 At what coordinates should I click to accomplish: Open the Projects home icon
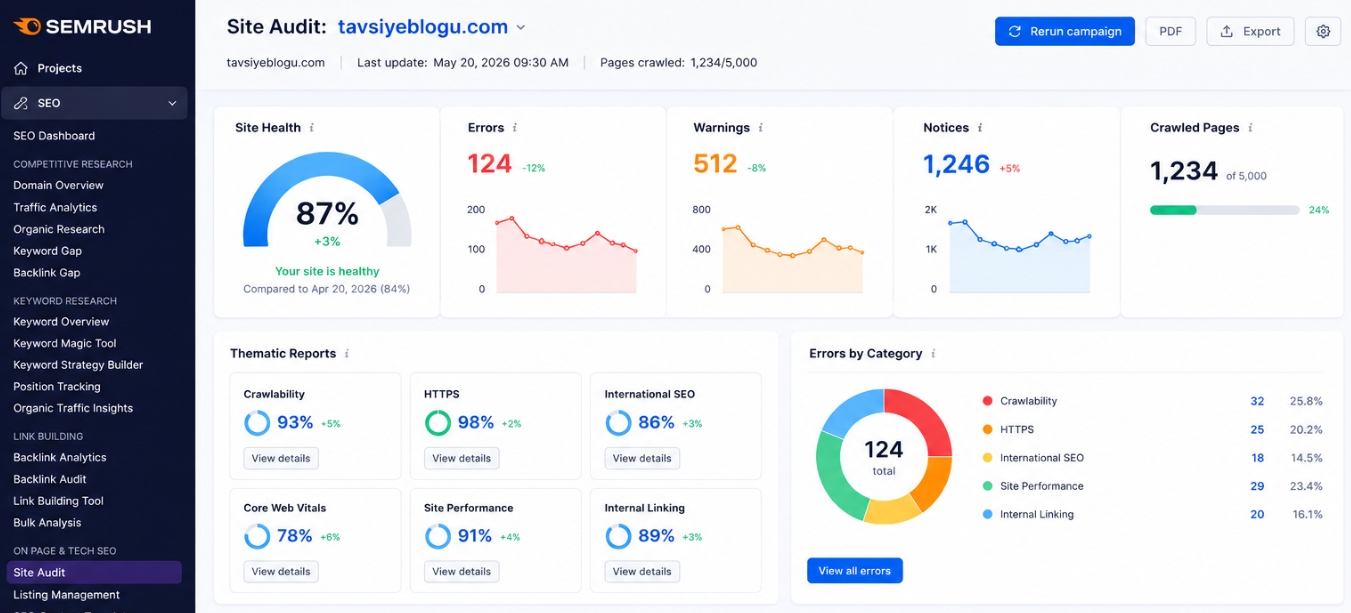pyautogui.click(x=21, y=68)
